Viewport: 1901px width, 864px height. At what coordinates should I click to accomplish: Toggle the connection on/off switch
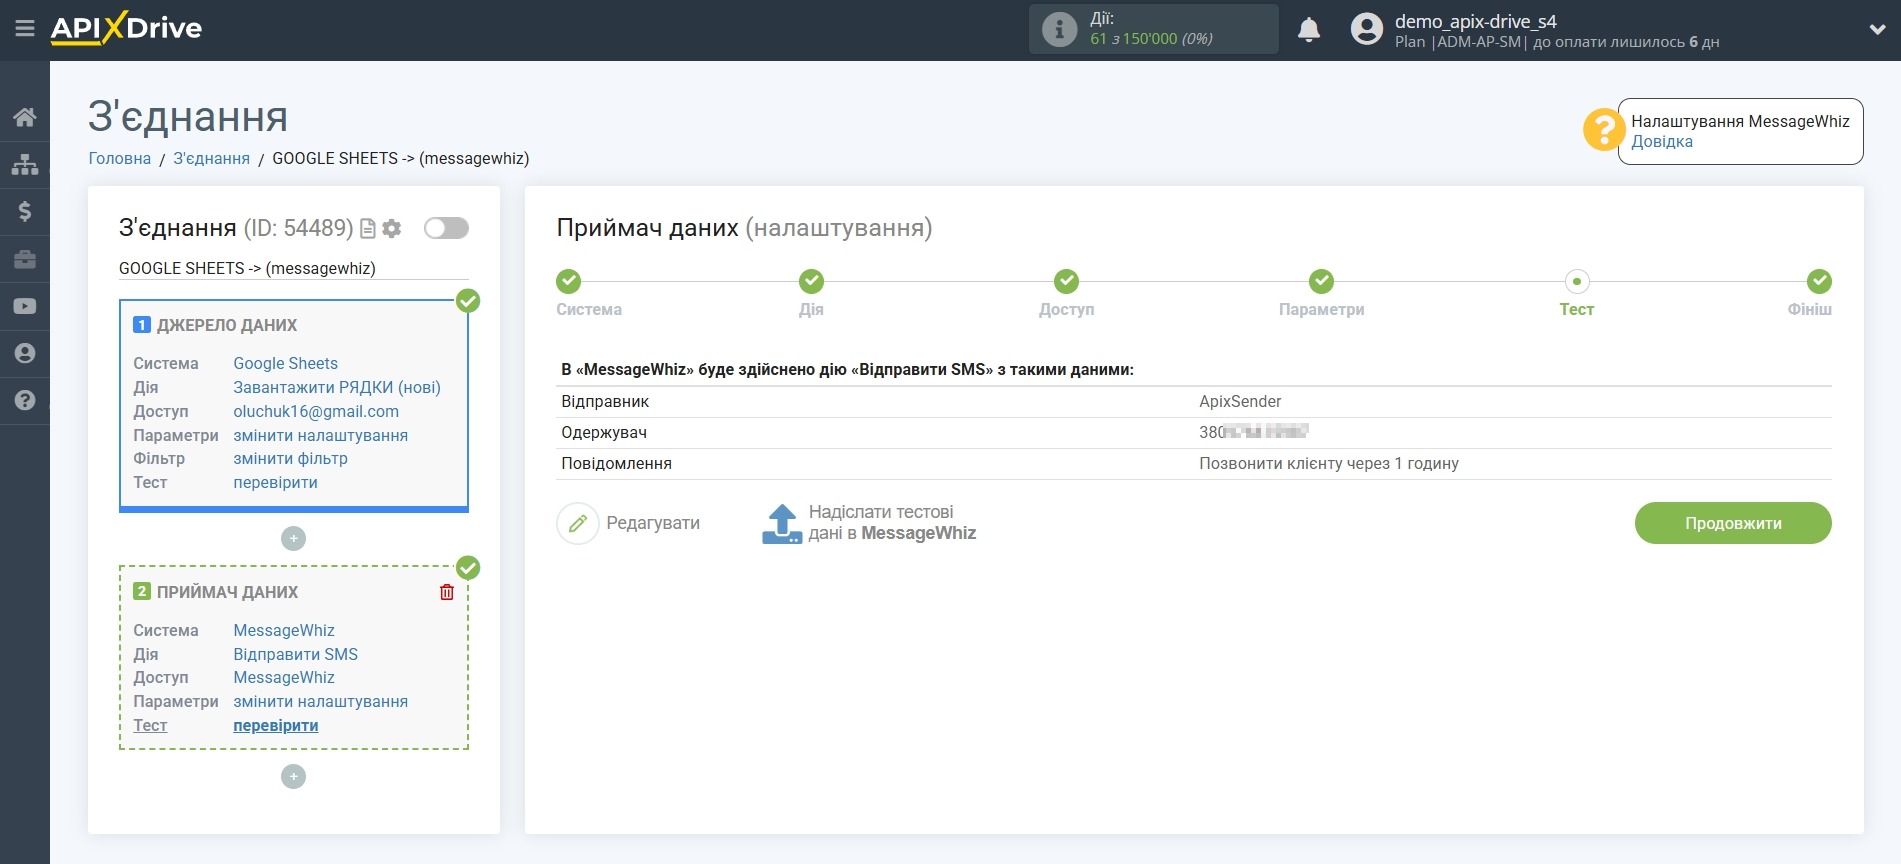click(446, 228)
